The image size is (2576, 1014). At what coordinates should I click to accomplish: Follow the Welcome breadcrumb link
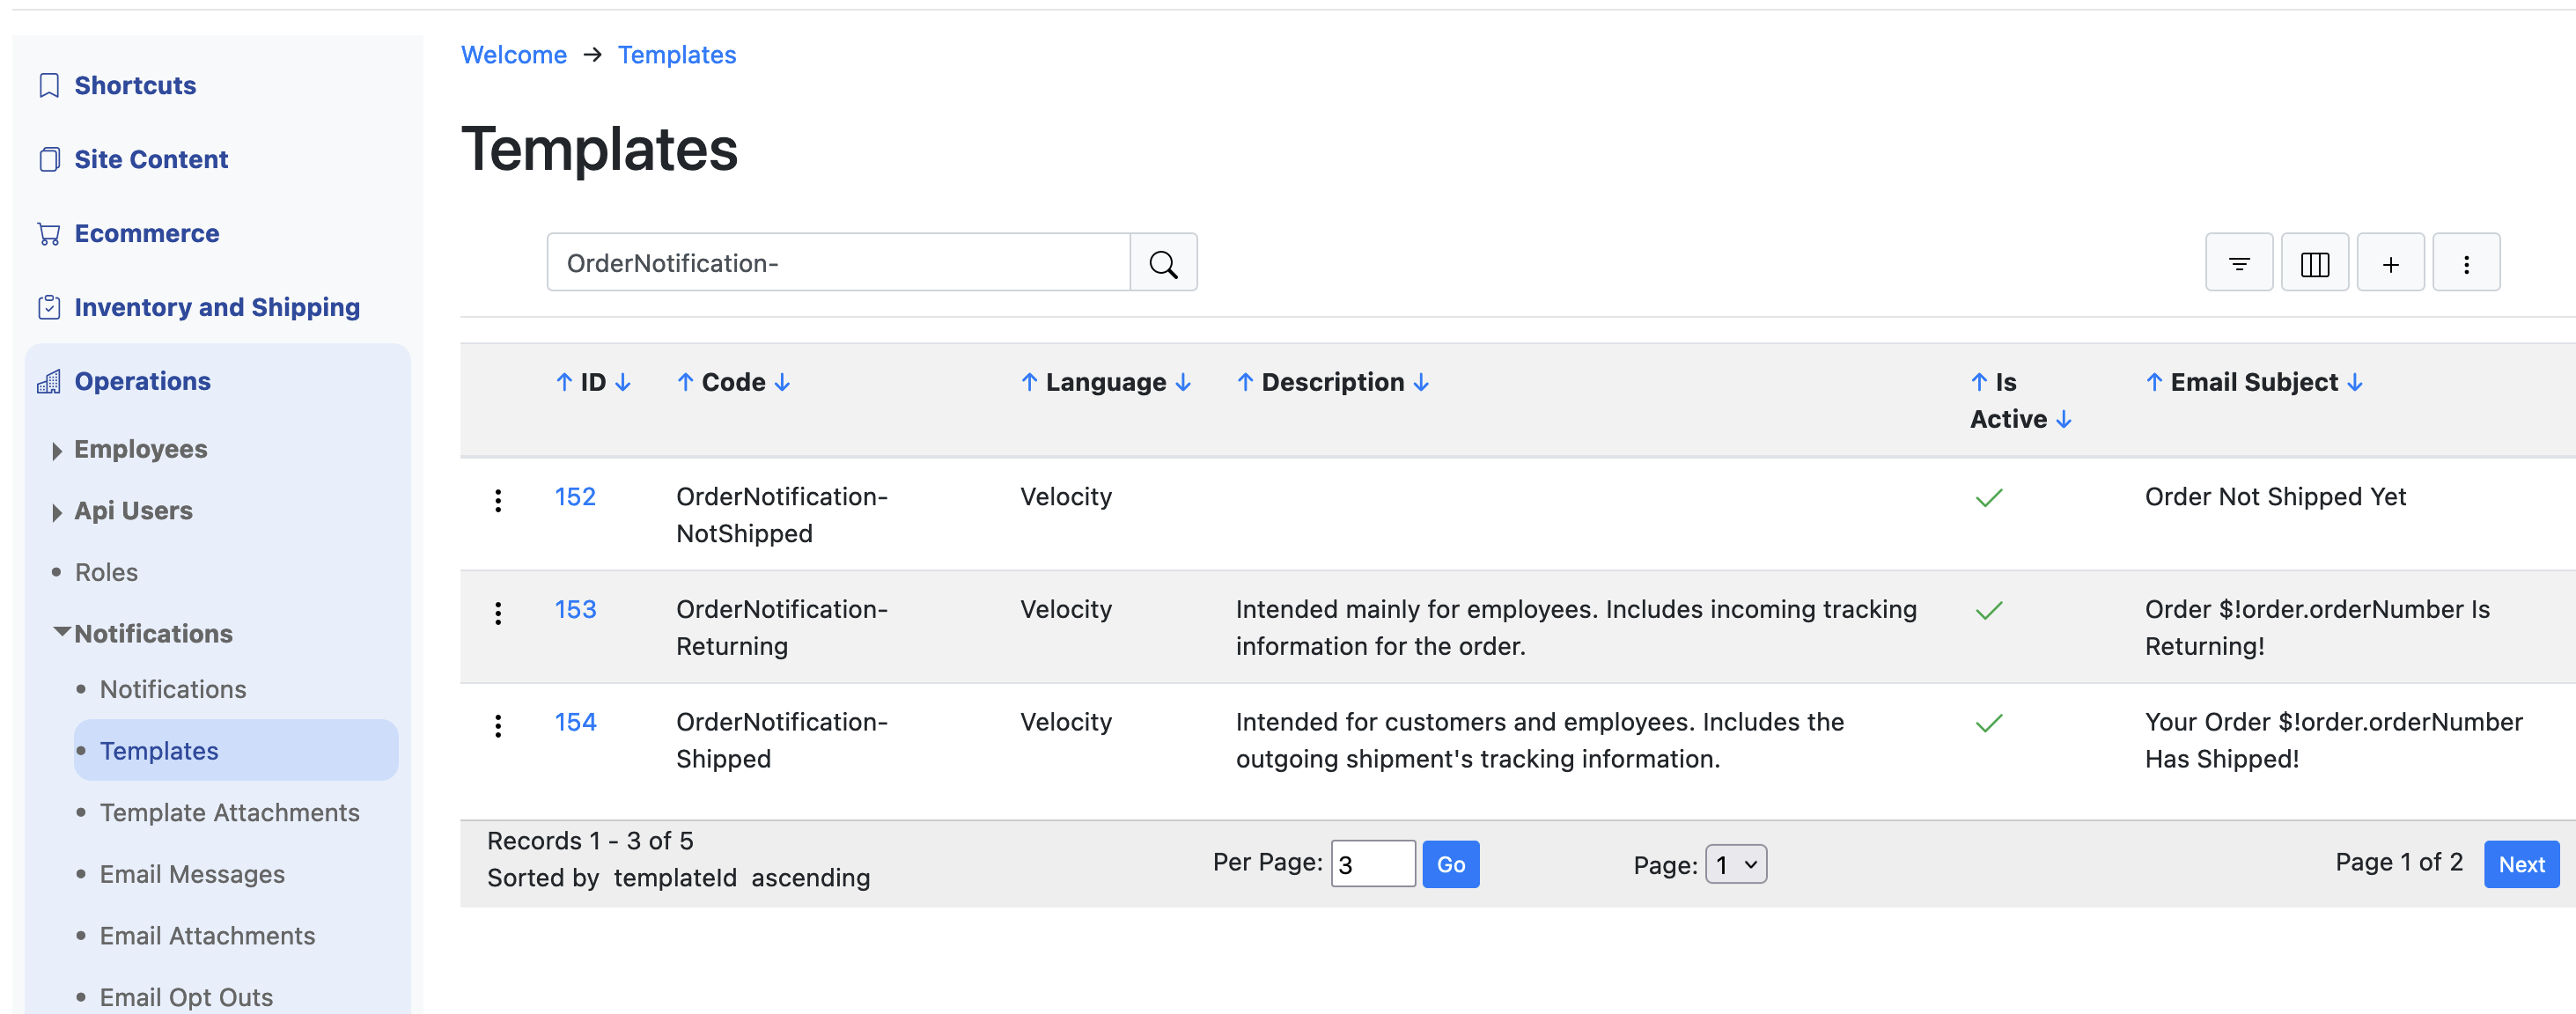coord(513,55)
